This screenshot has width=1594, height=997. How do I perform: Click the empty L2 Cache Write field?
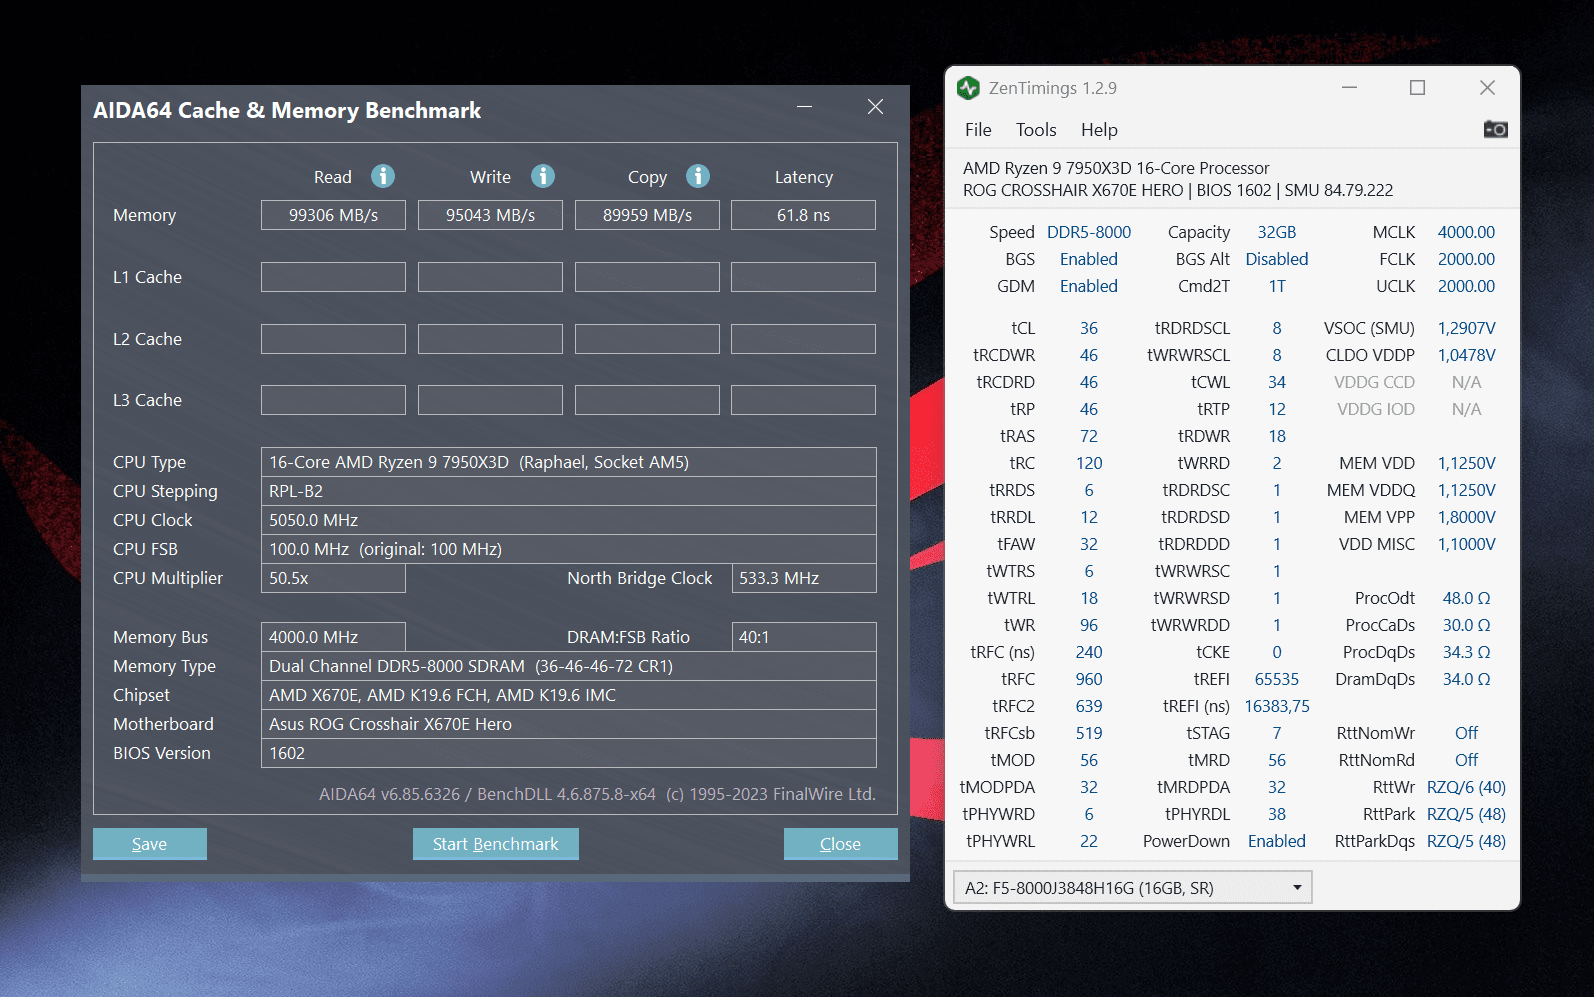tap(490, 339)
